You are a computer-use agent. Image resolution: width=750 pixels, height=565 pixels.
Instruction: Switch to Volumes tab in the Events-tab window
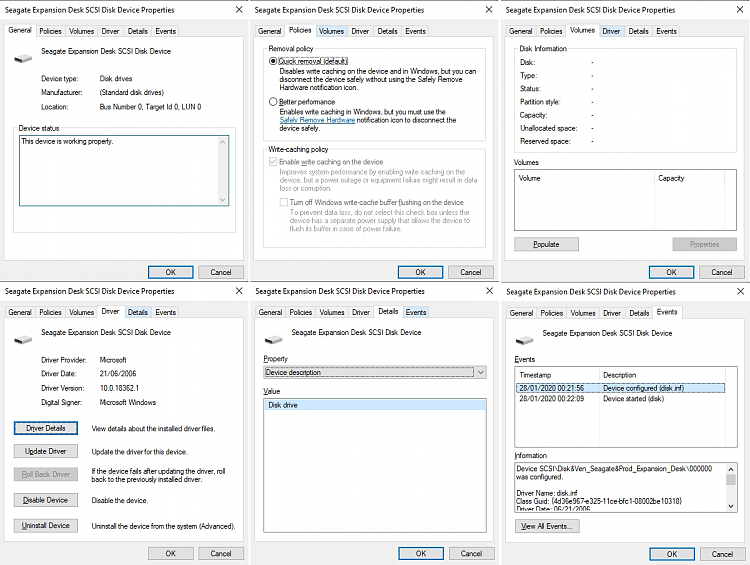[583, 313]
